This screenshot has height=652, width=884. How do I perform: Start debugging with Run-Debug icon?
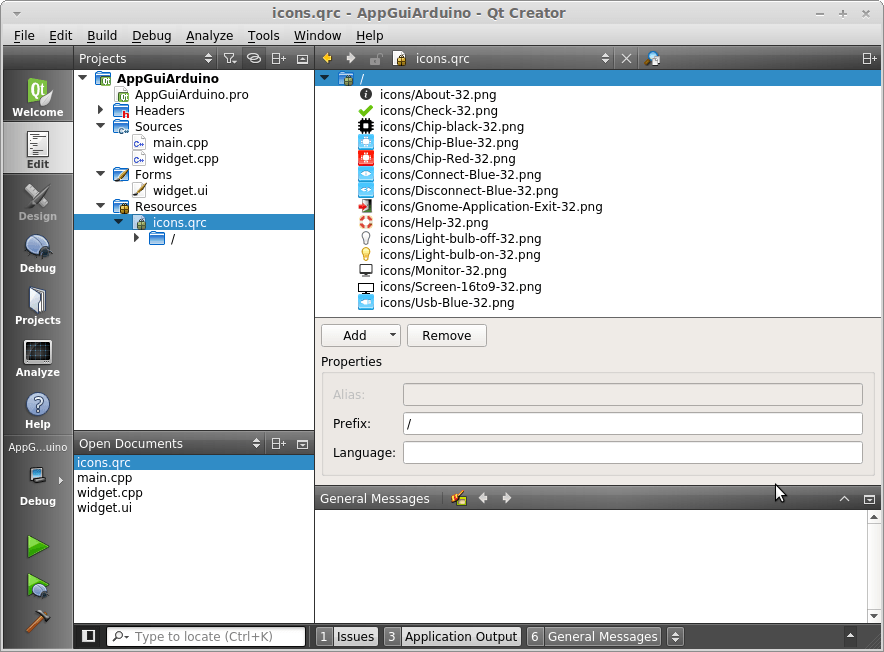[38, 585]
